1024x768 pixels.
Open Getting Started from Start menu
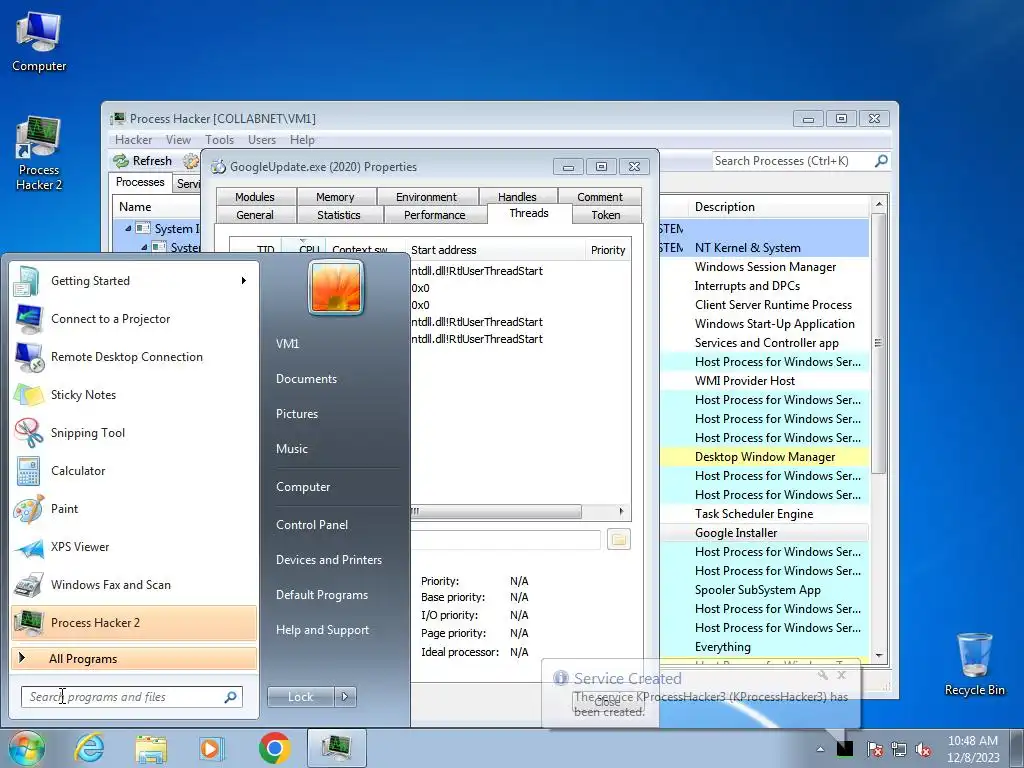coord(134,281)
